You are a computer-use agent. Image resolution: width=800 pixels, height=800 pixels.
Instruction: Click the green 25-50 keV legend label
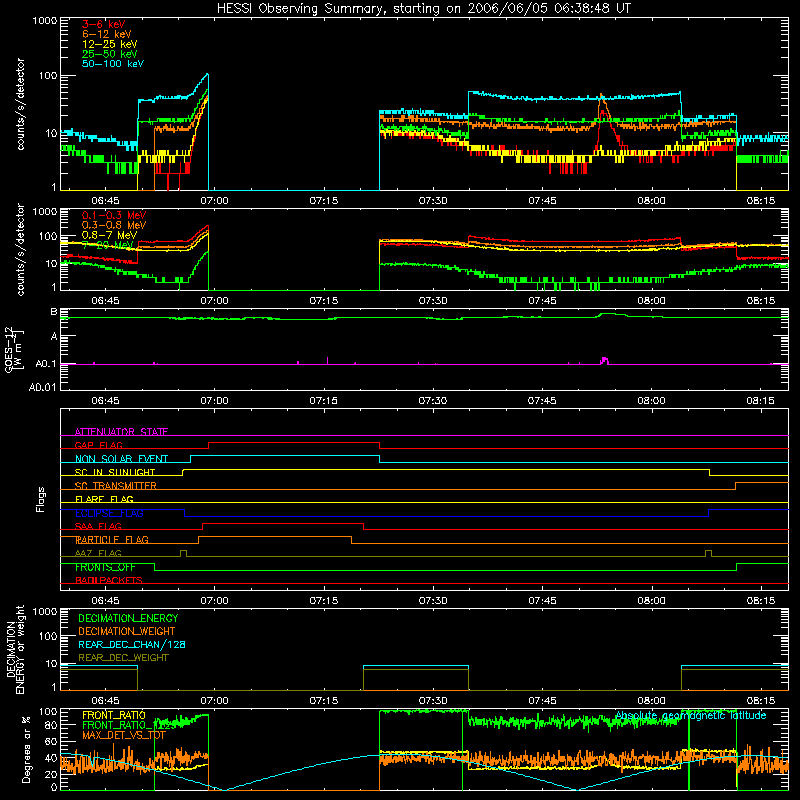110,54
